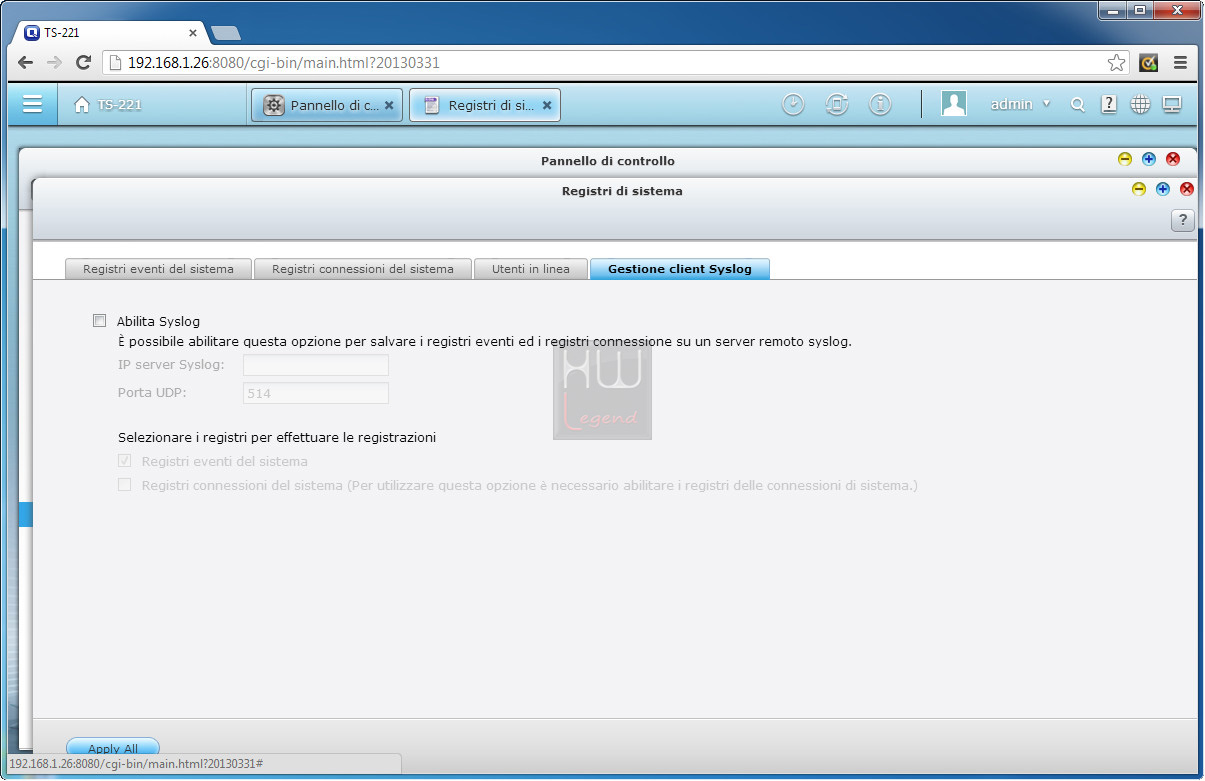
Task: Reload the browser page
Action: [x=84, y=62]
